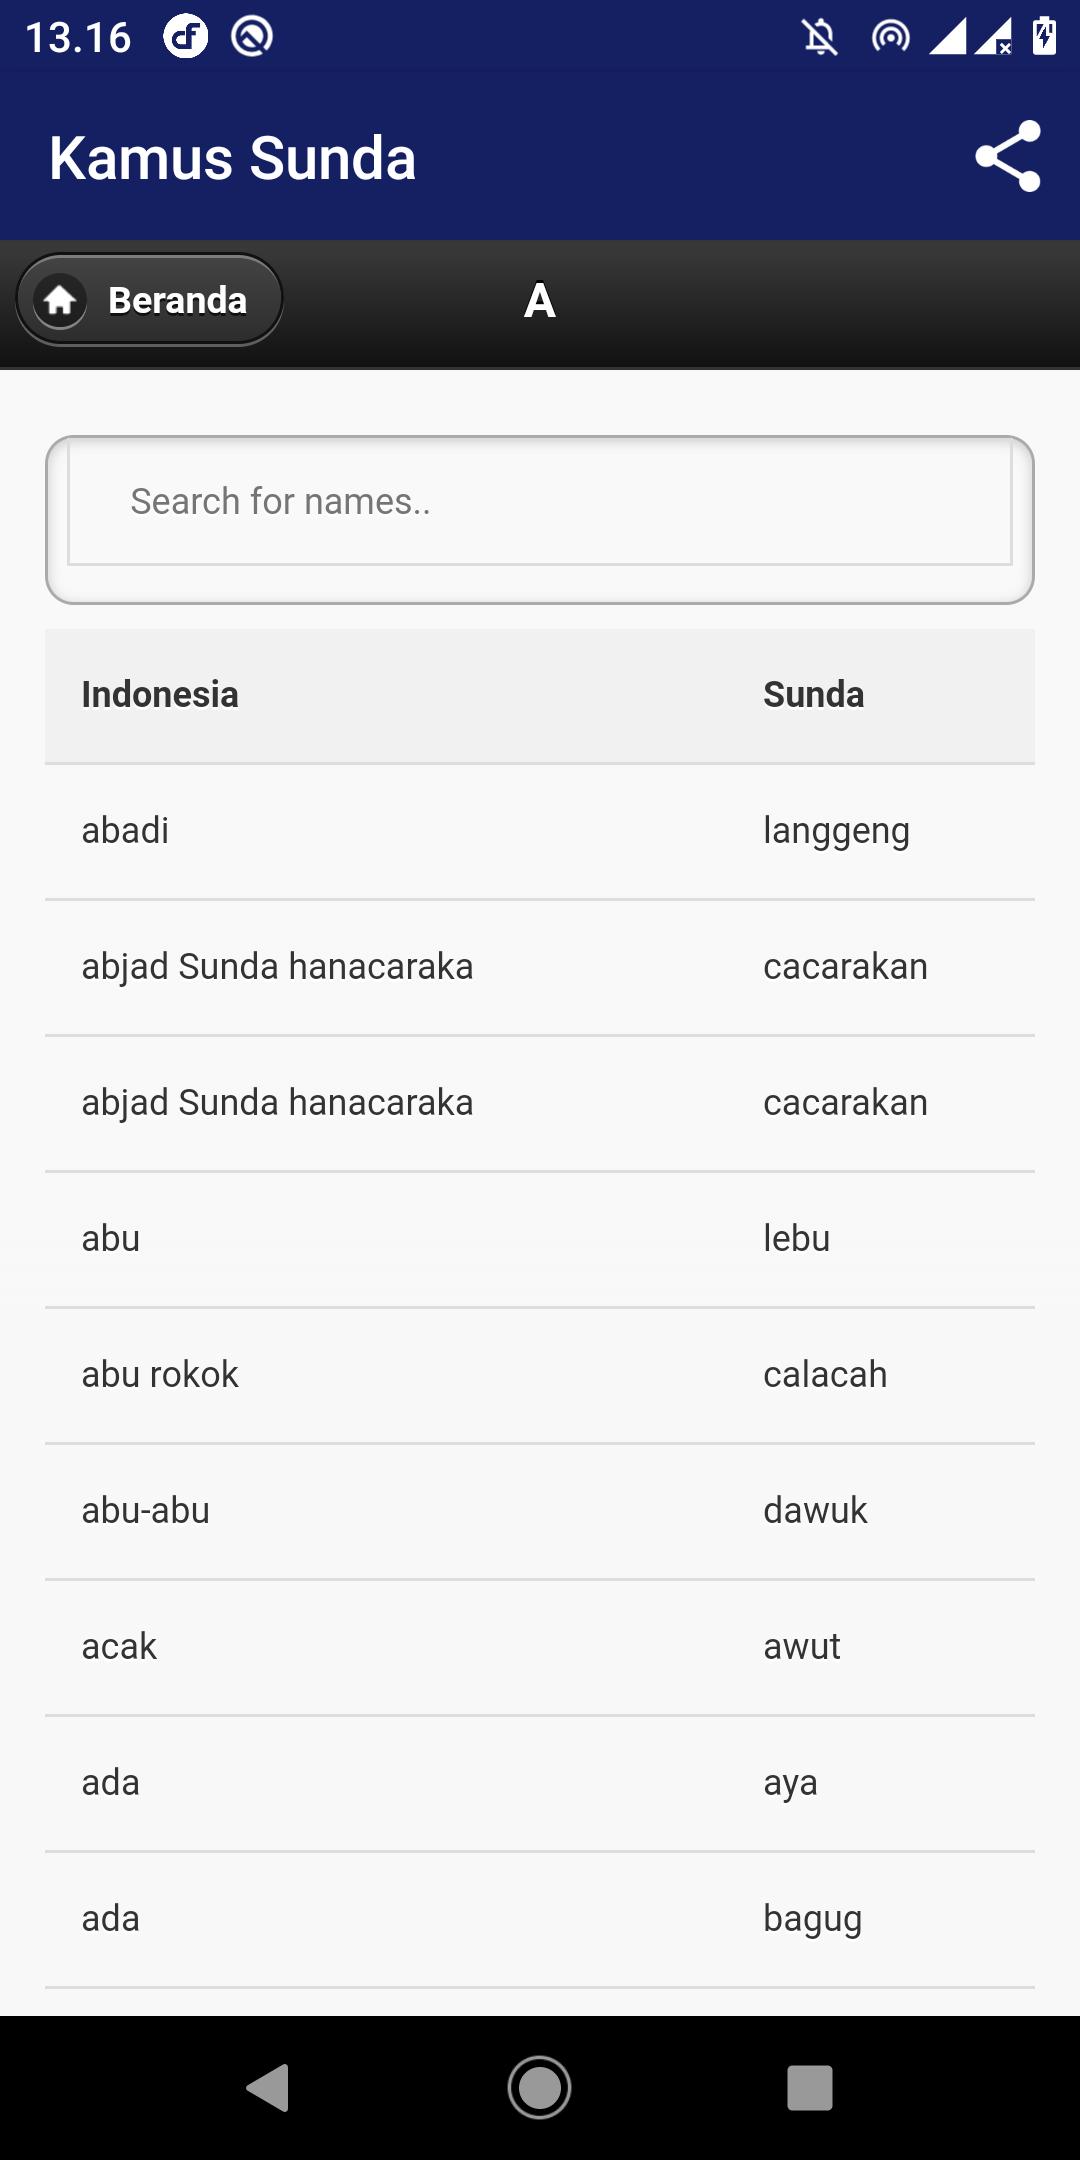This screenshot has width=1080, height=2160.
Task: Tap the share icon in header
Action: coord(1008,157)
